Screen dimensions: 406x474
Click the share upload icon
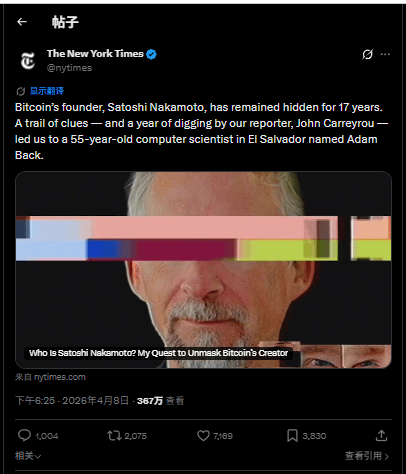(381, 435)
